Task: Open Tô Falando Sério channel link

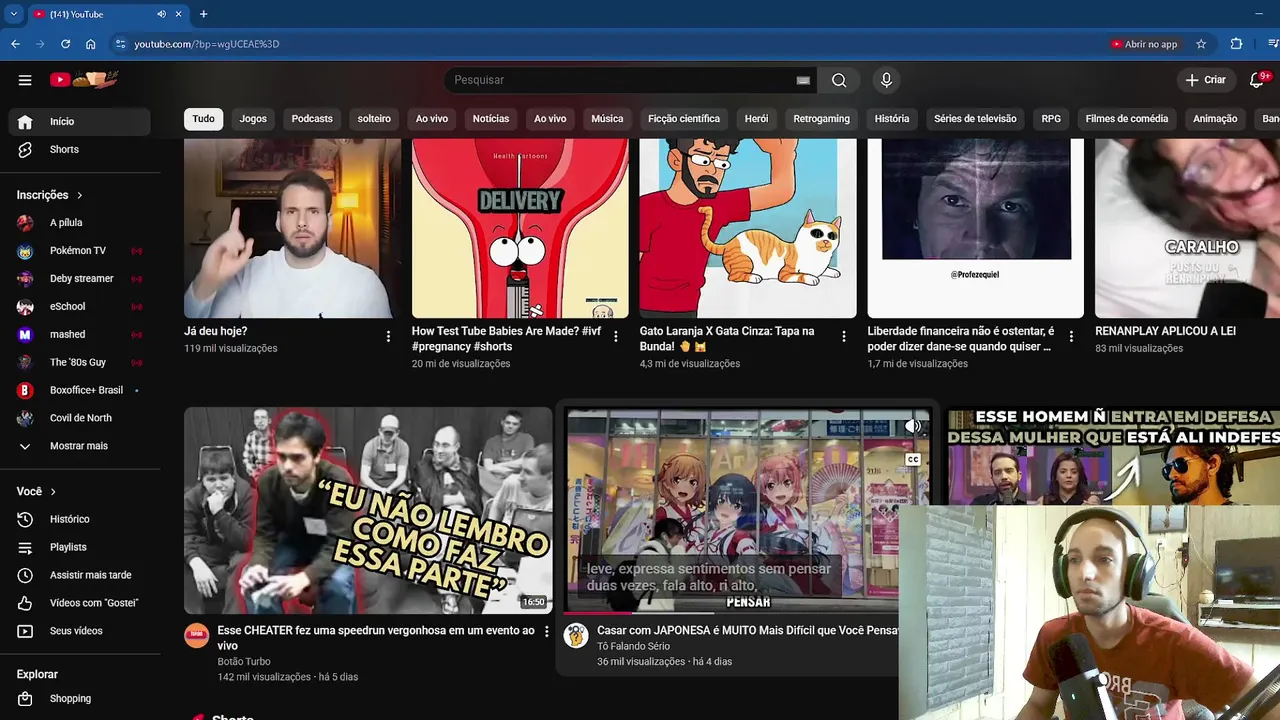Action: 633,647
